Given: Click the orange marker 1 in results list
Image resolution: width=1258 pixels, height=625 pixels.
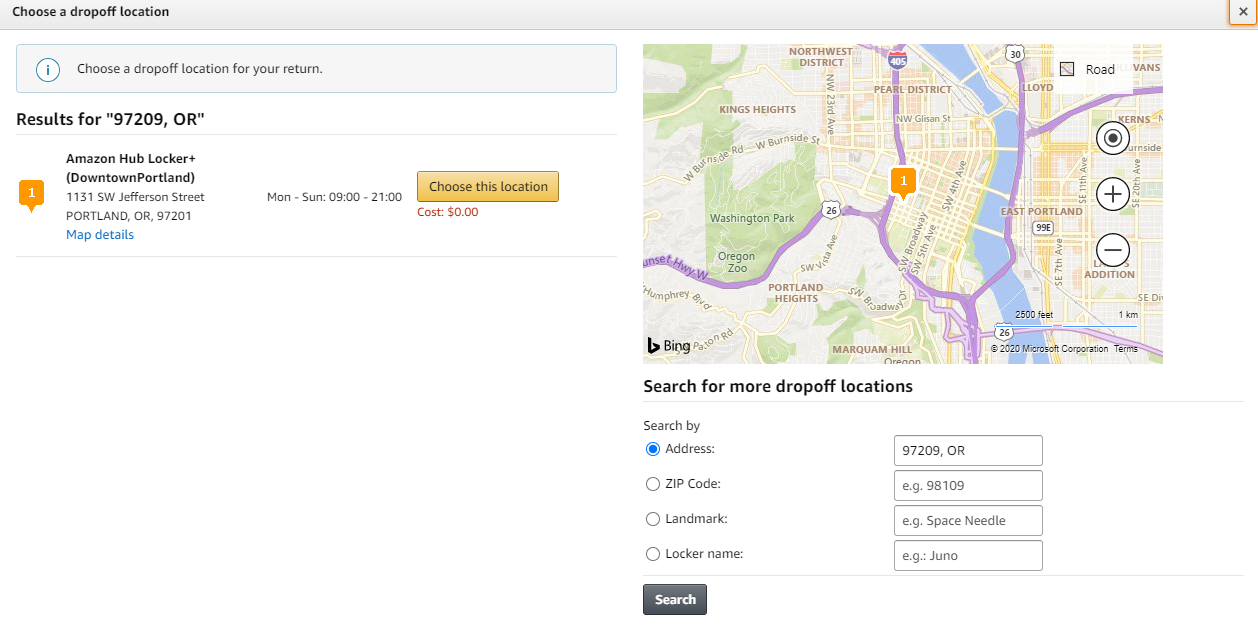Looking at the screenshot, I should tap(31, 193).
